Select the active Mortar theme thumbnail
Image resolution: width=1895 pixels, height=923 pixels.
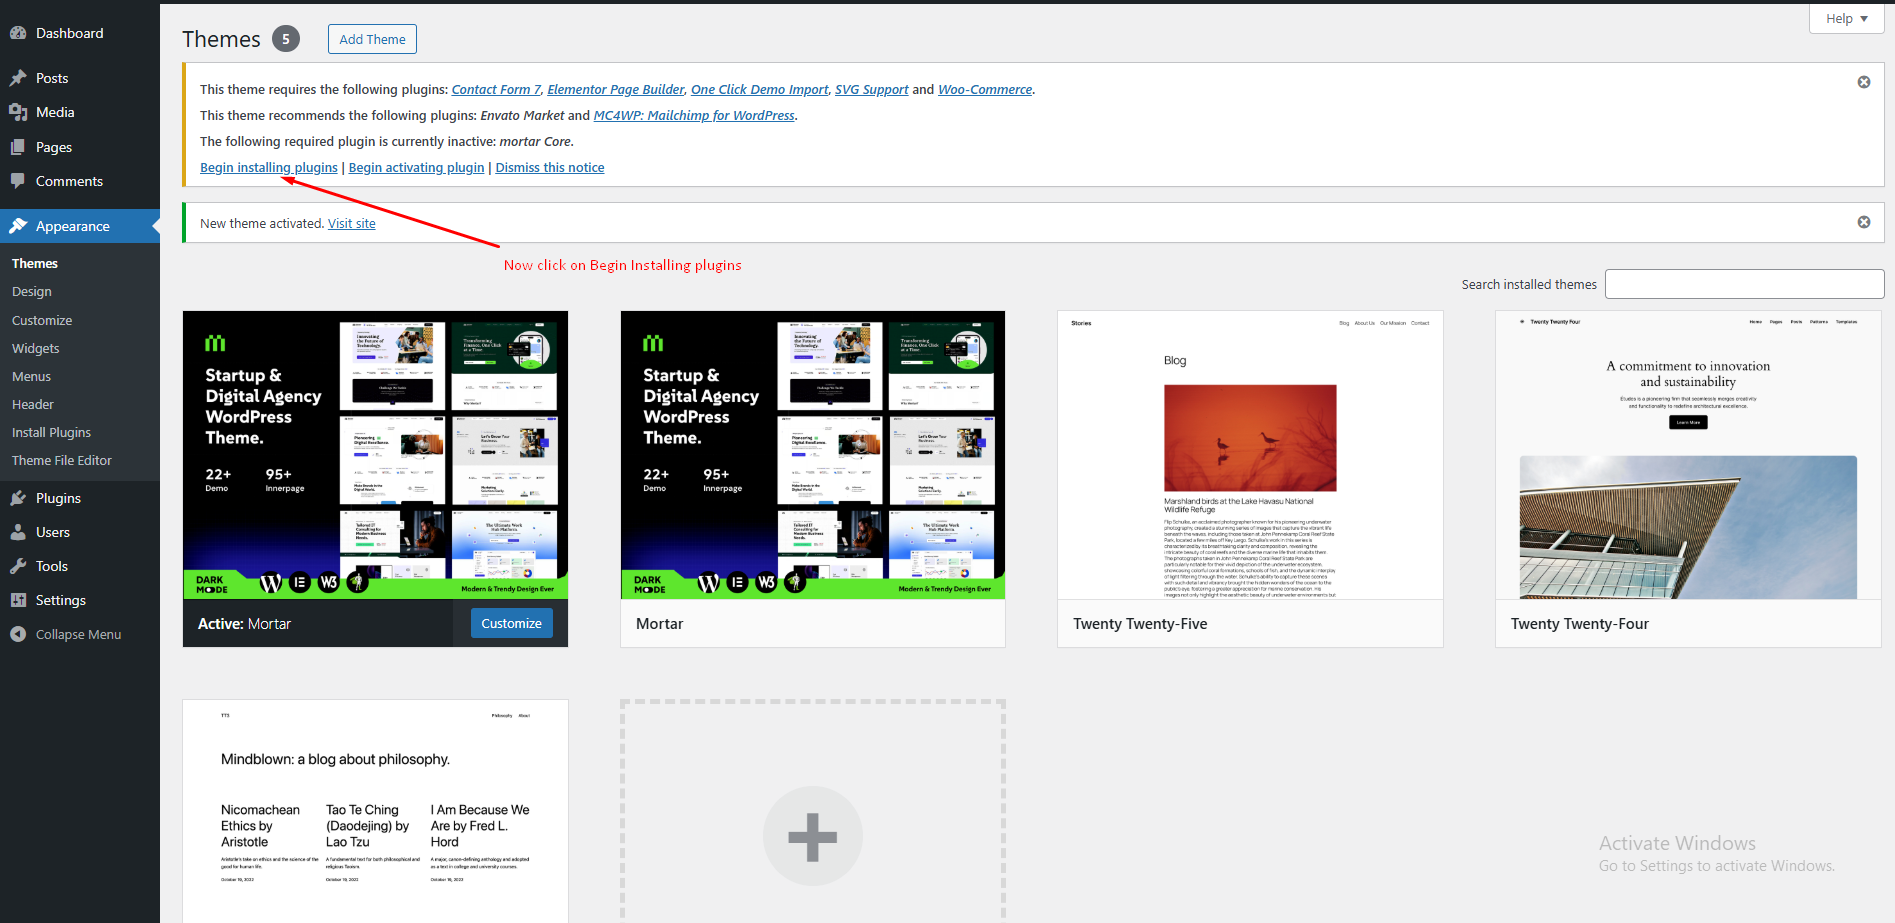pos(375,455)
